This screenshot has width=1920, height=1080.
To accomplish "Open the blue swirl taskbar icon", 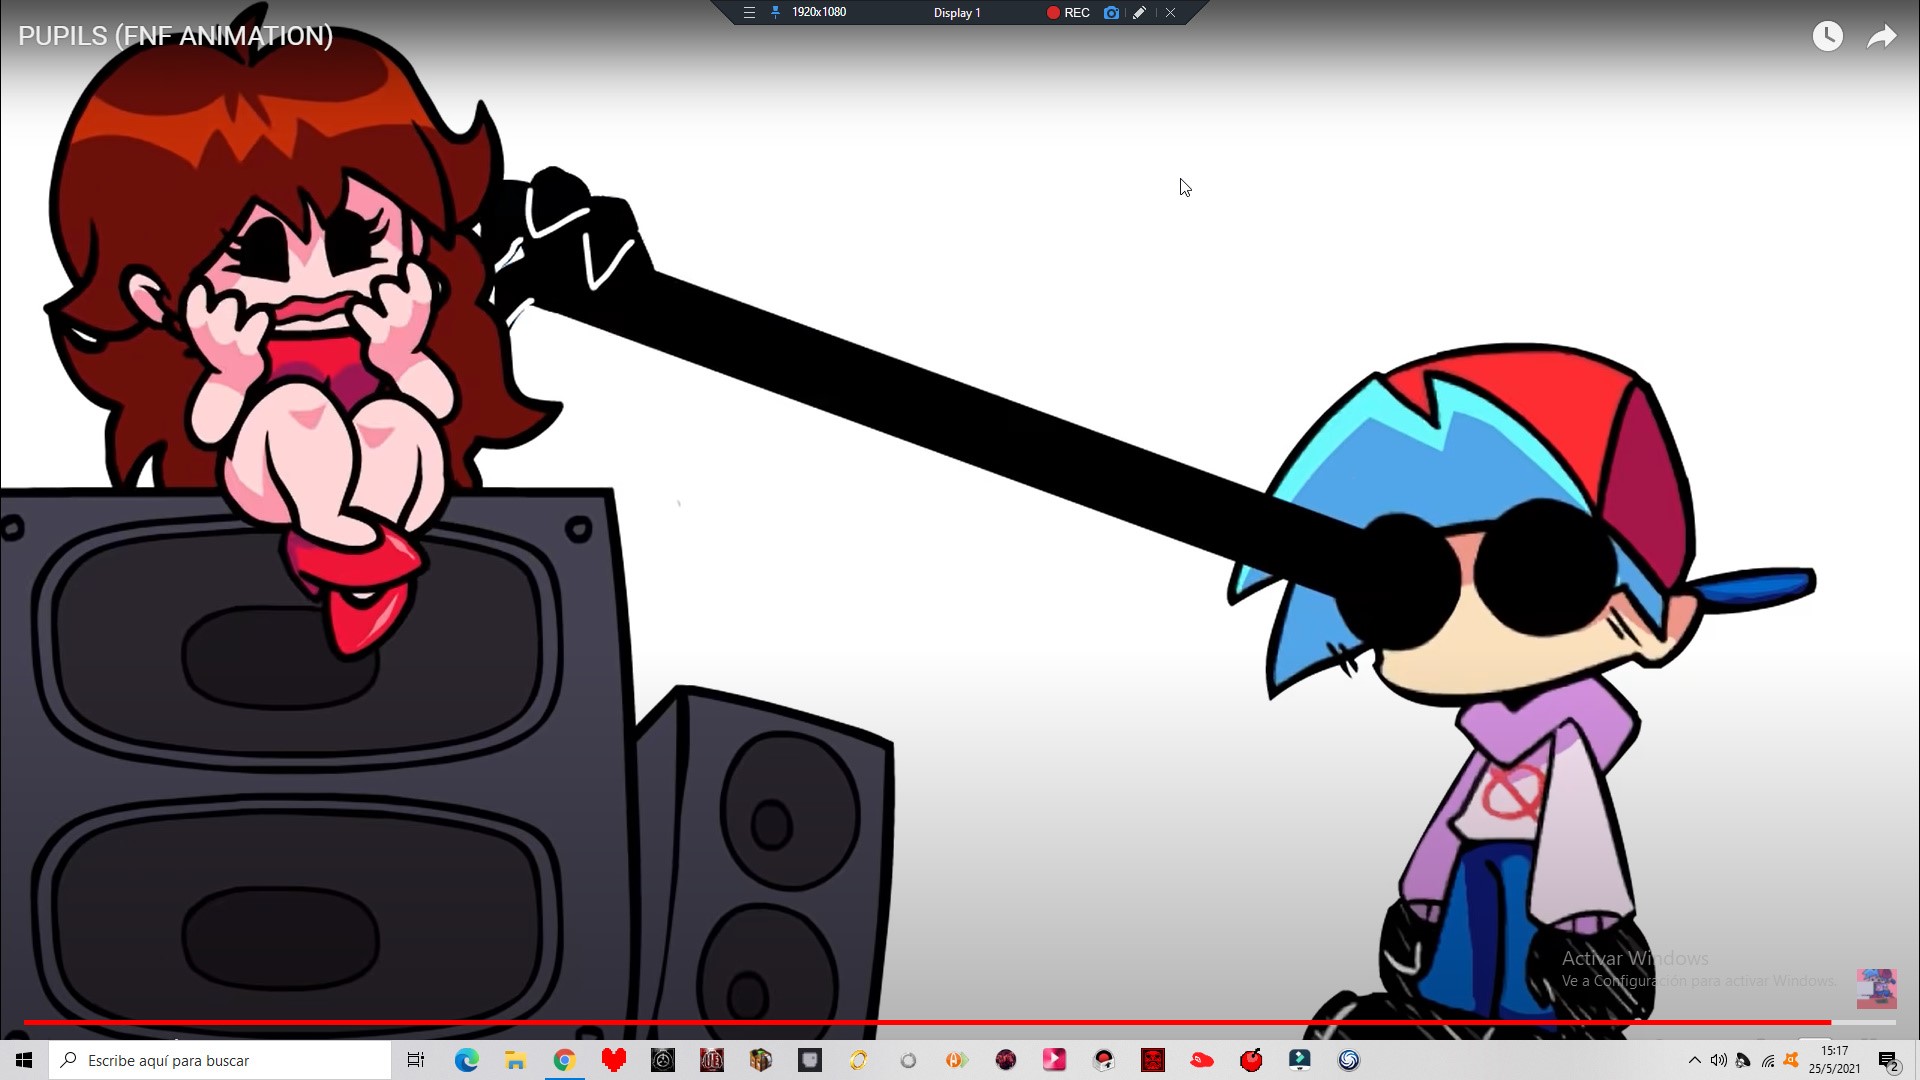I will [1349, 1060].
